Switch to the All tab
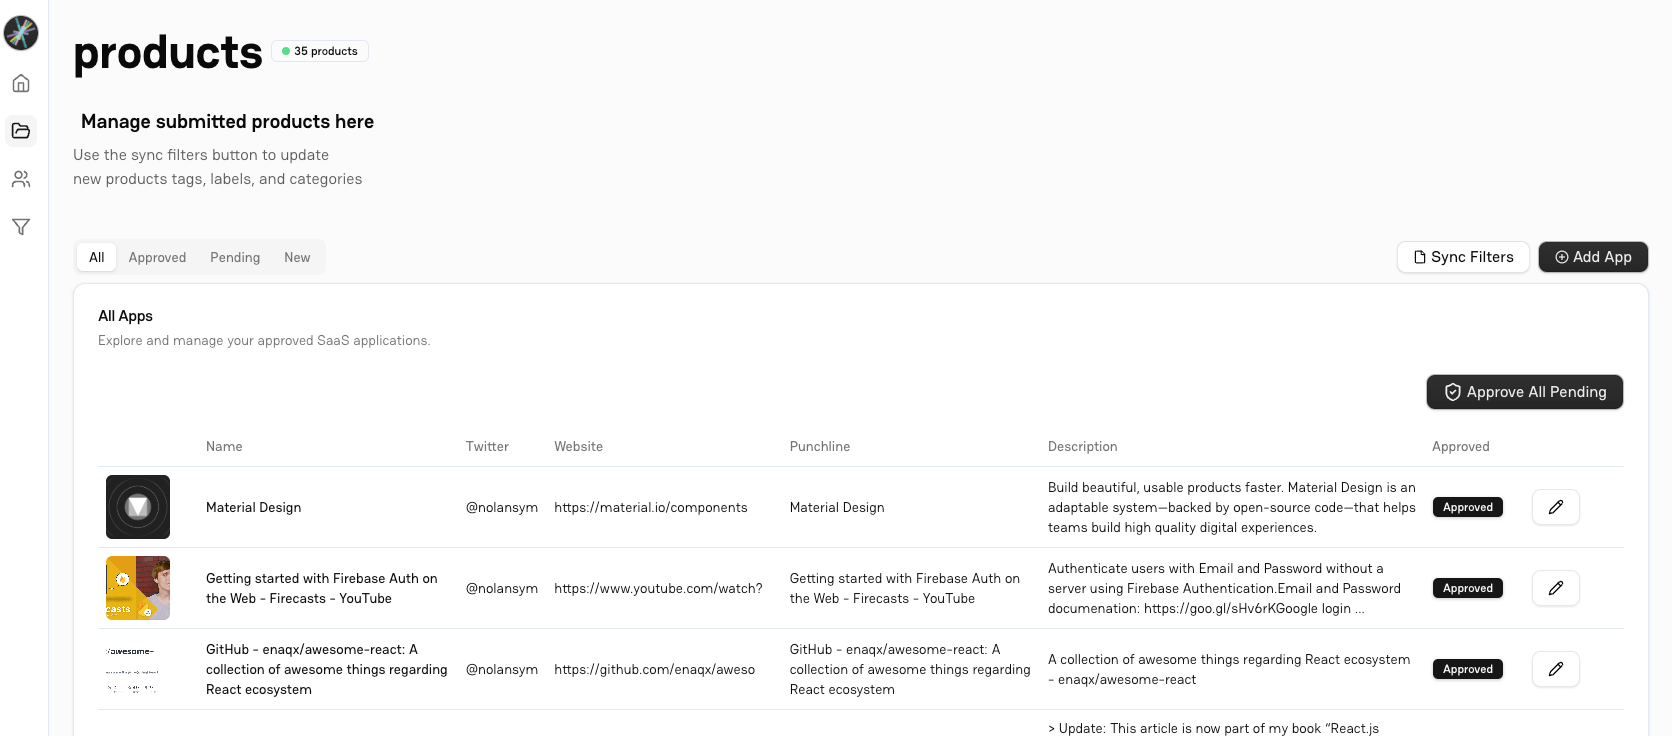Image resolution: width=1672 pixels, height=736 pixels. coord(96,257)
